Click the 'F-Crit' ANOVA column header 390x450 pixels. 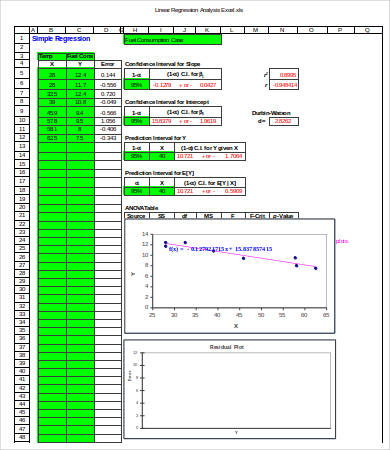[x=257, y=216]
